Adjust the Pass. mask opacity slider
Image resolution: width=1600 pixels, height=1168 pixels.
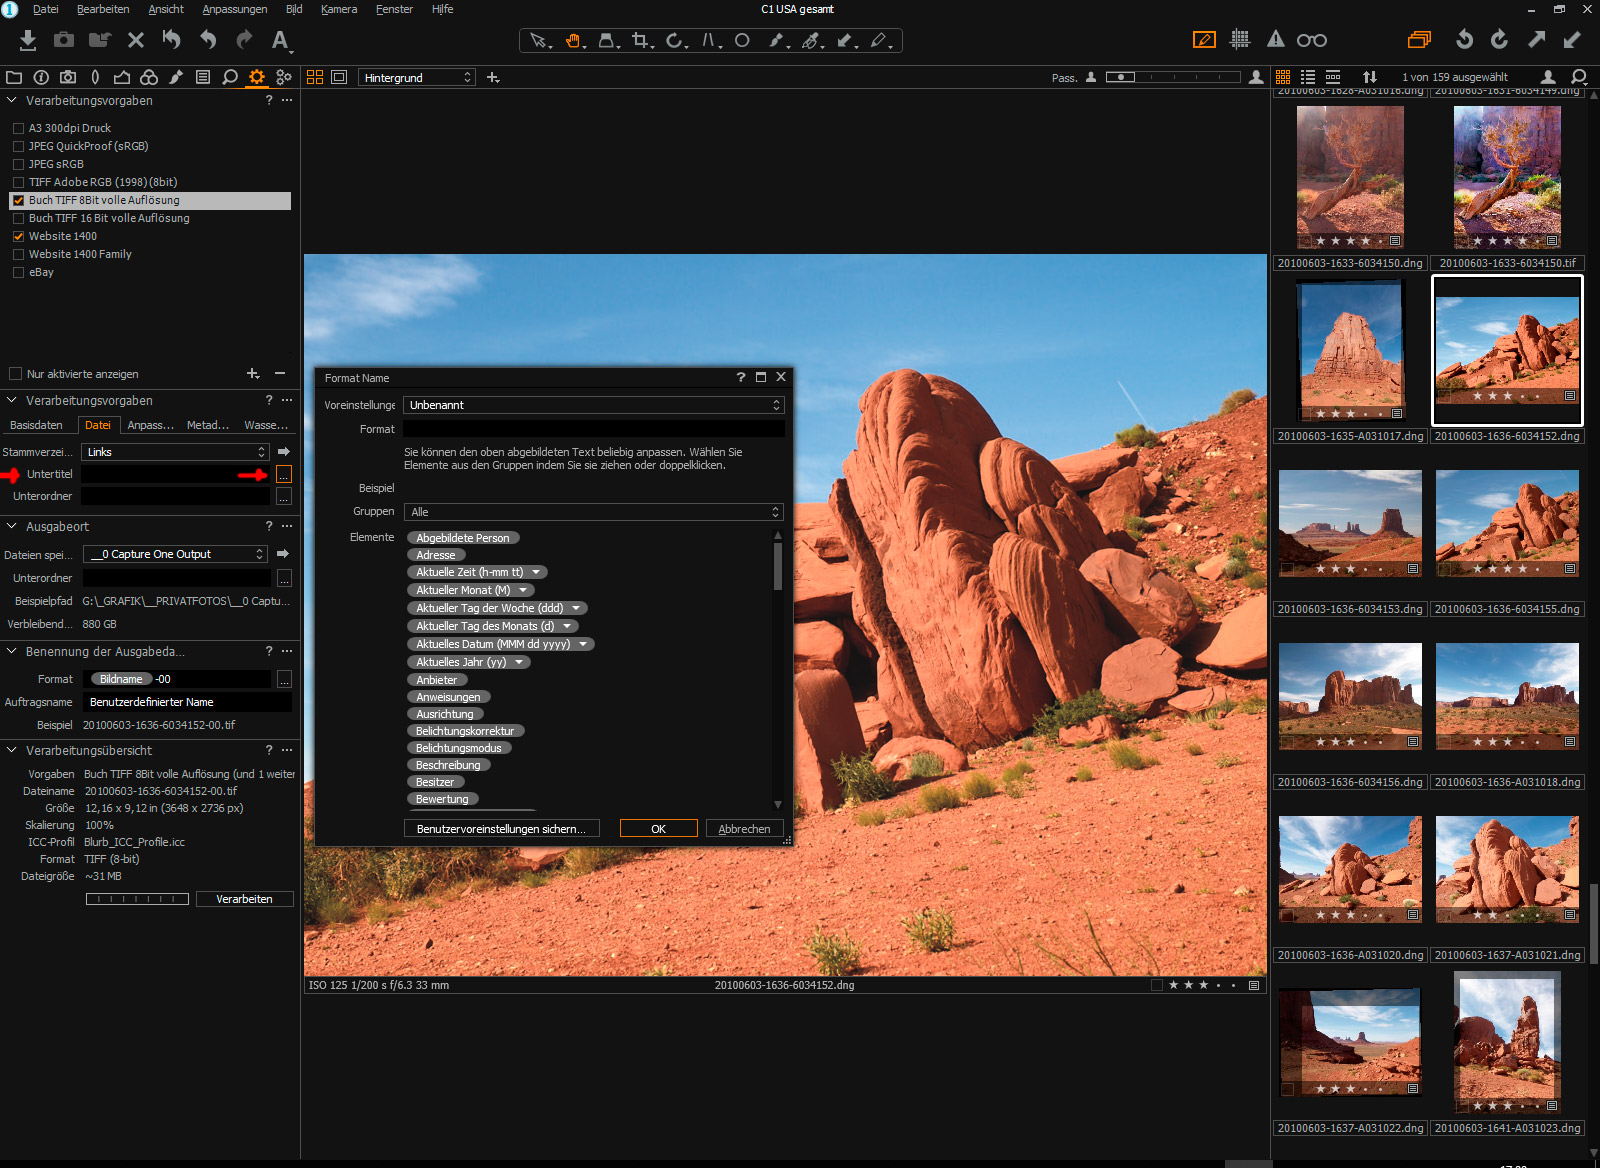tap(1173, 77)
